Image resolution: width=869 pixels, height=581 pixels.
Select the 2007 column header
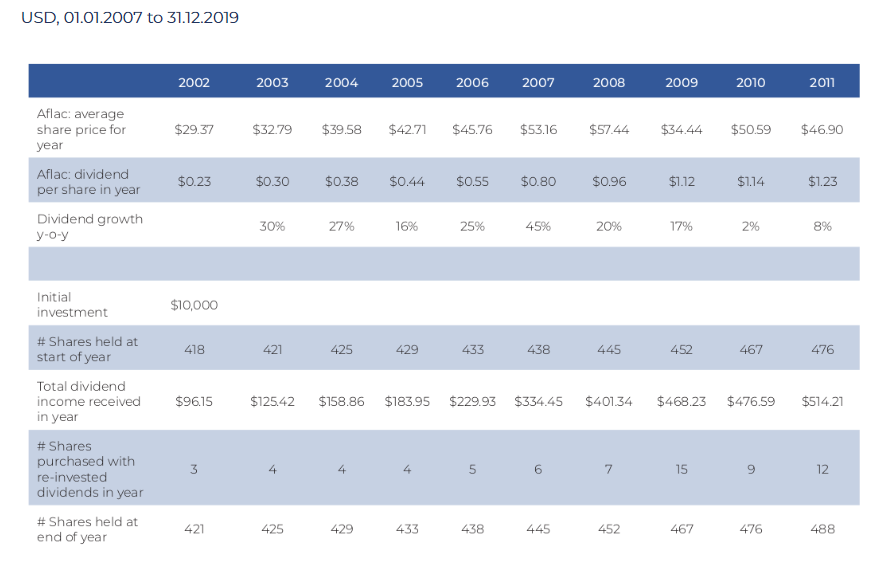coord(538,83)
